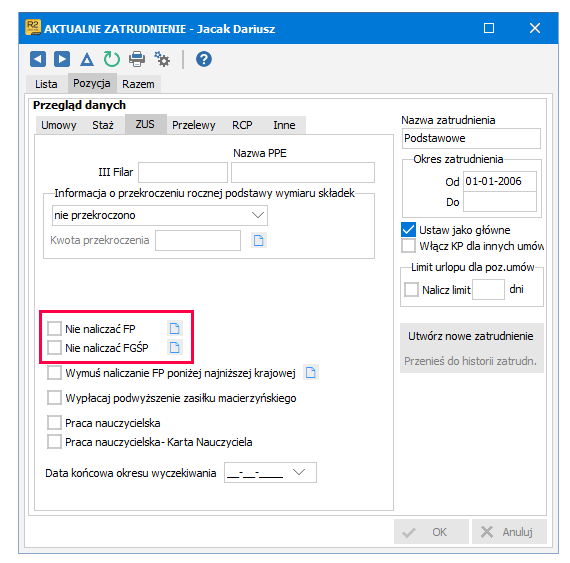Screen dimensions: 570x563
Task: Open help question mark icon
Action: coord(204,59)
